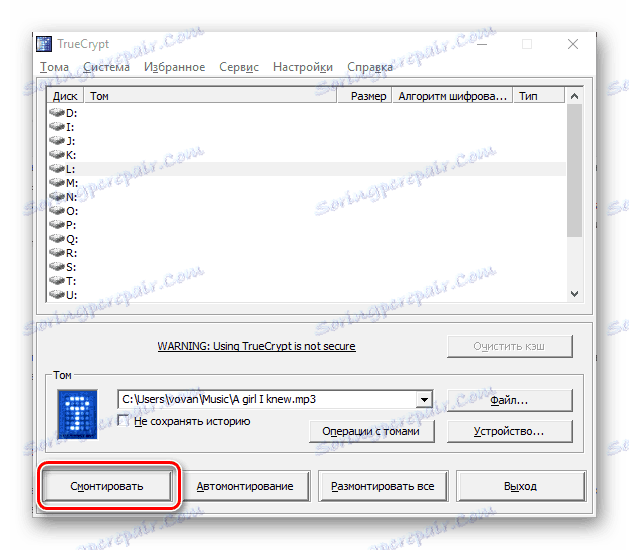Select the D: drive icon
The height and width of the screenshot is (550, 629).
[x=57, y=113]
